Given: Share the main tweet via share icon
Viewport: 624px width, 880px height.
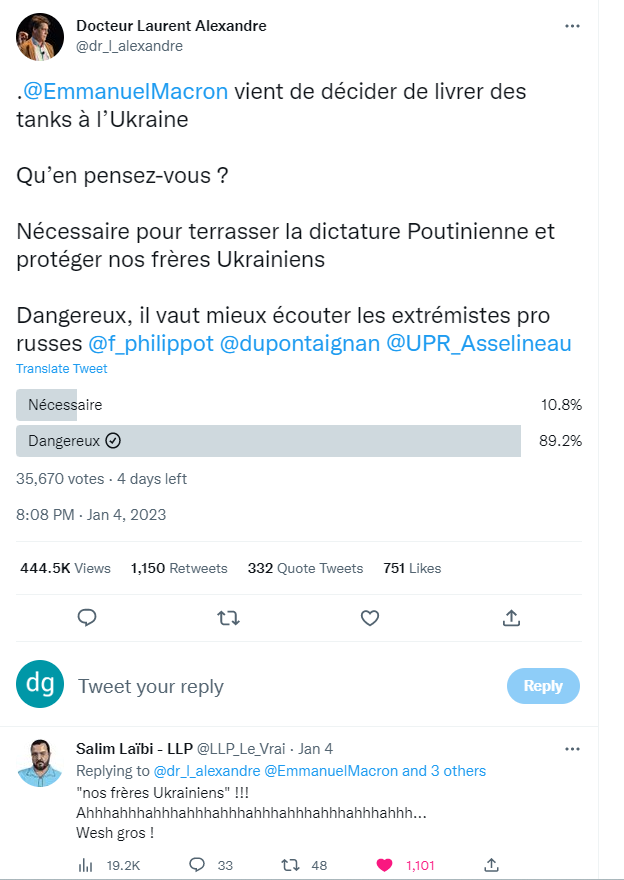Looking at the screenshot, I should 511,618.
